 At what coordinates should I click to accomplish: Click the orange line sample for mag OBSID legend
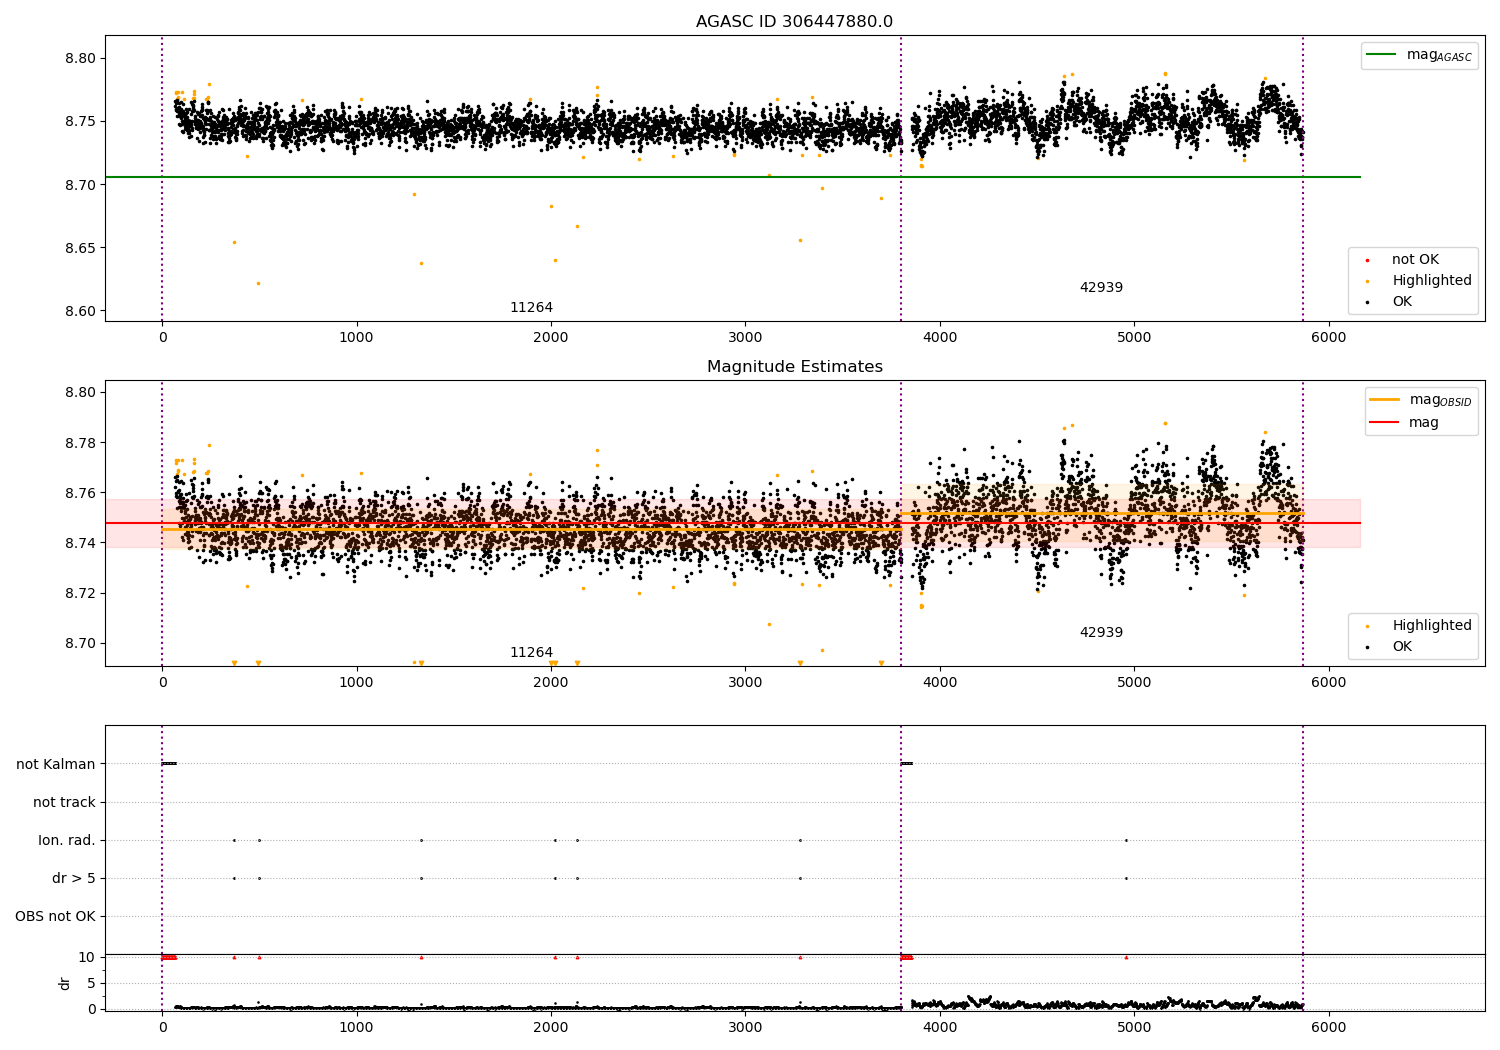[1385, 400]
